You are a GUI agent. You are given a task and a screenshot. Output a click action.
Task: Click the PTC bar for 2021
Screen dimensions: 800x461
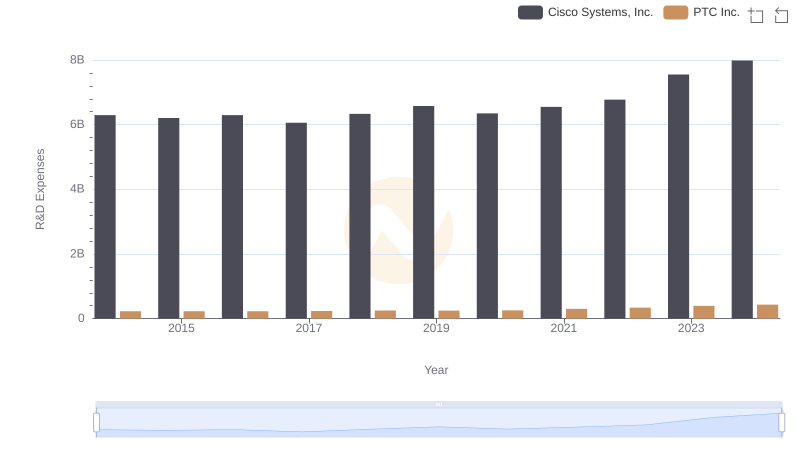577,314
